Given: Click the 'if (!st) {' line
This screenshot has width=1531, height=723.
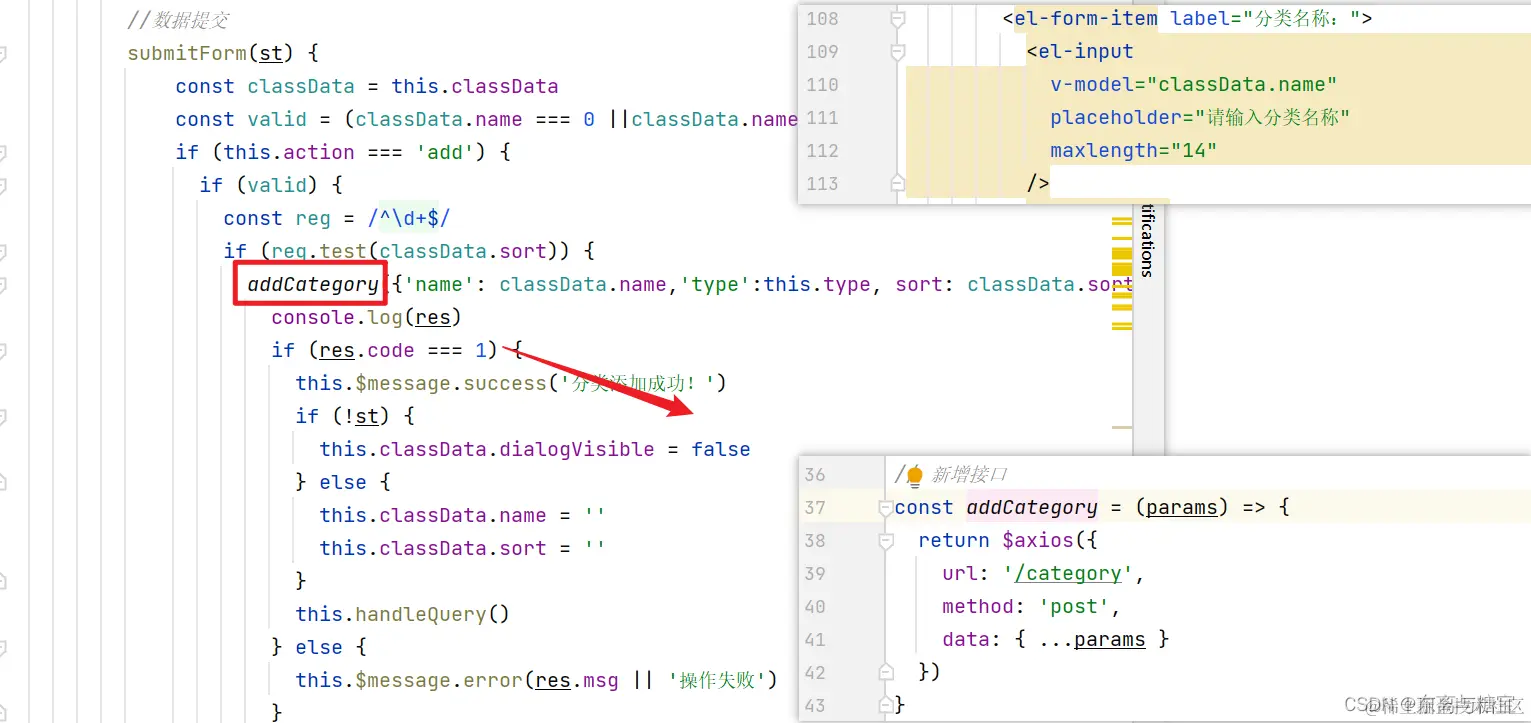Looking at the screenshot, I should (355, 416).
